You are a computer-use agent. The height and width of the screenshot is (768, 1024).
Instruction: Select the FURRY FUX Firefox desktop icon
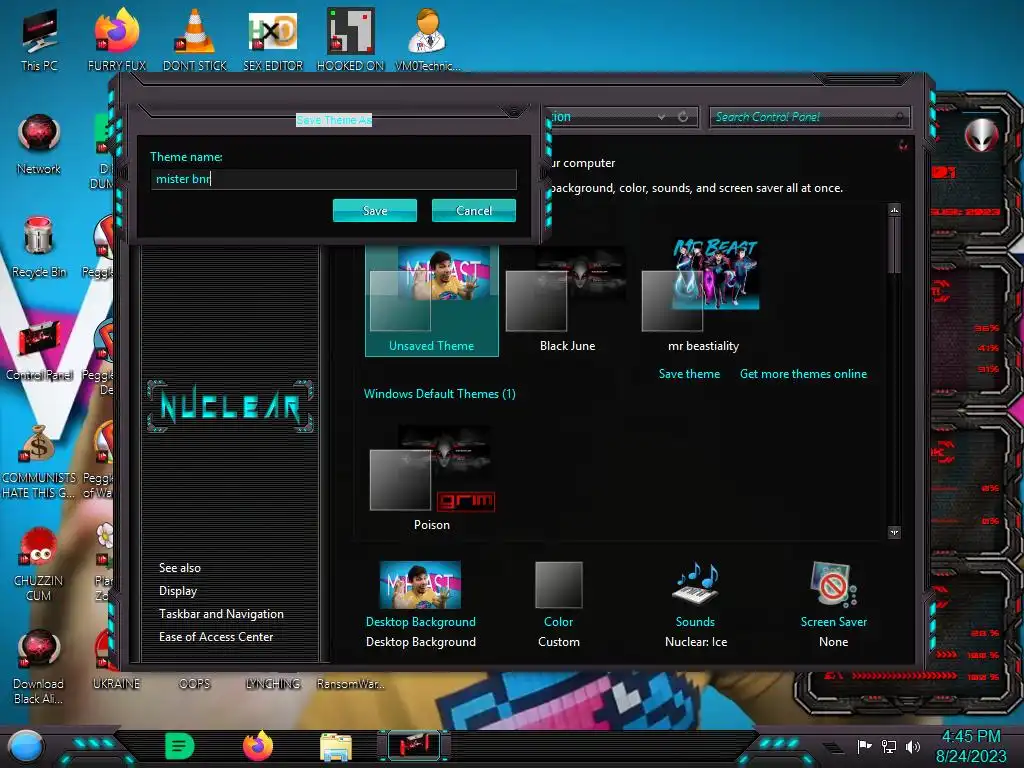point(117,40)
